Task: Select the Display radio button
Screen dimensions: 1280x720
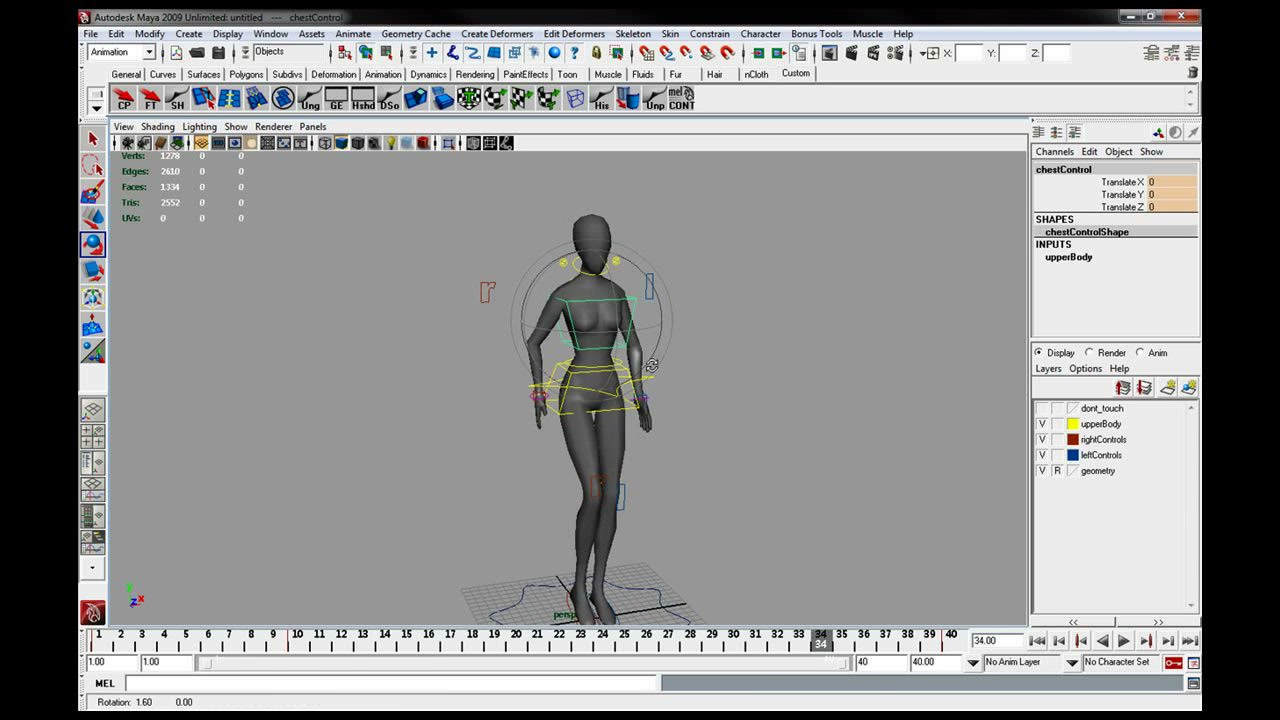Action: click(1038, 352)
